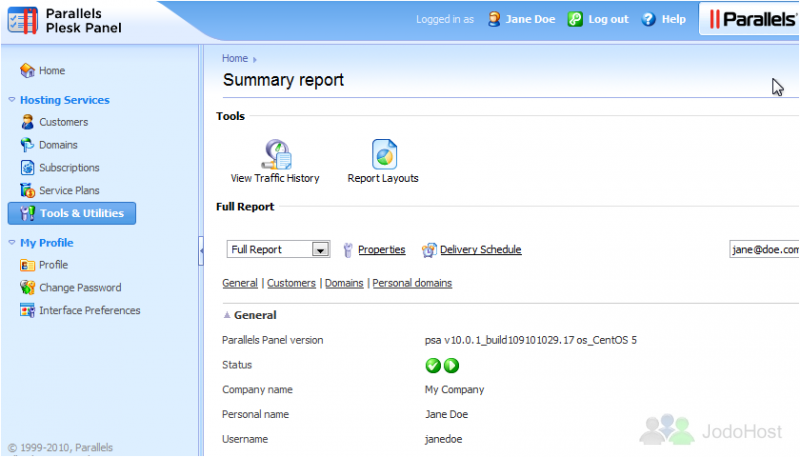Open Interface Preferences in the sidebar

point(90,310)
